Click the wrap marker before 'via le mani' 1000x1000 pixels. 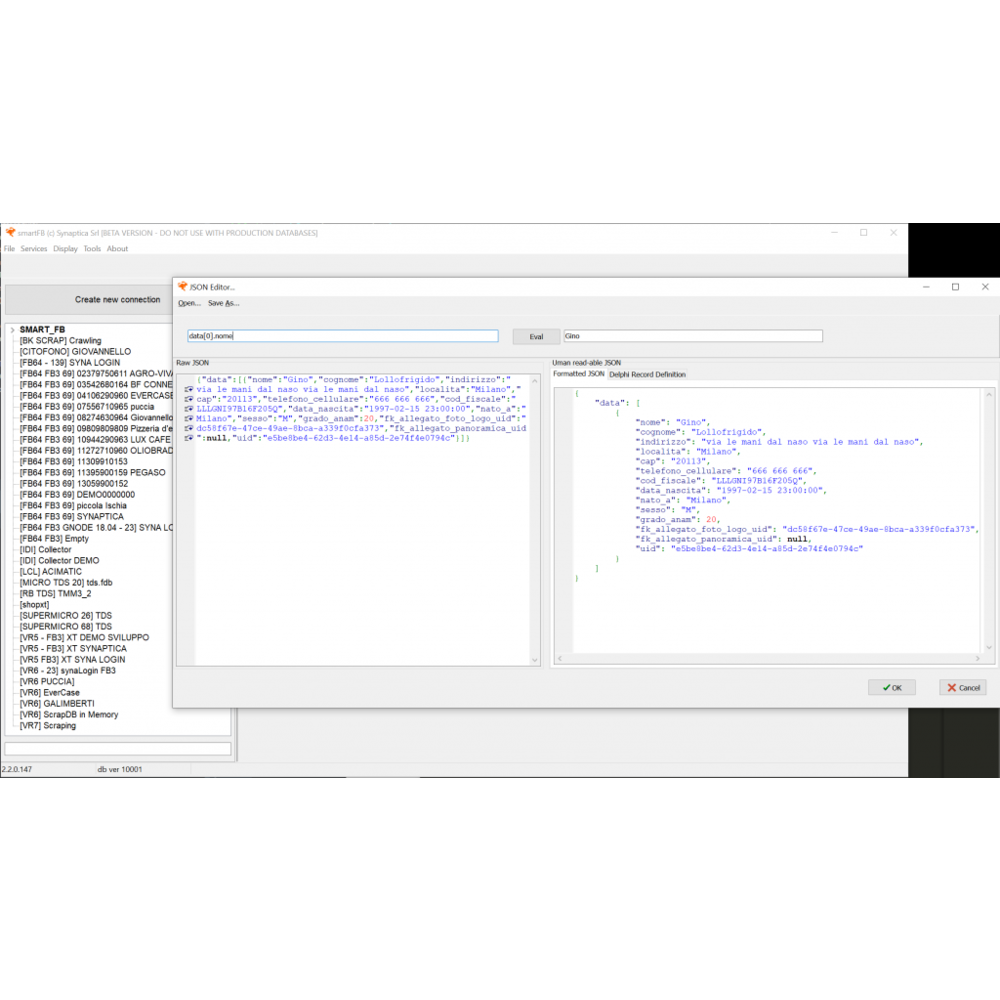click(189, 390)
